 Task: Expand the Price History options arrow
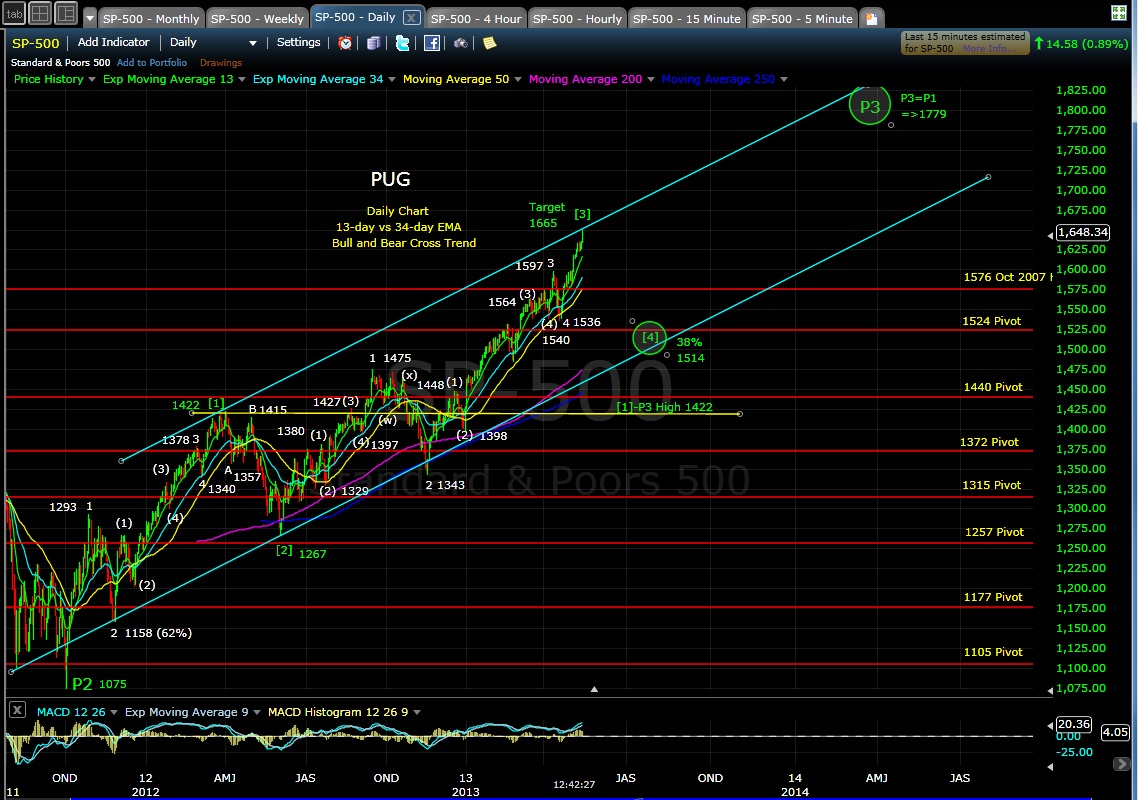tap(92, 79)
